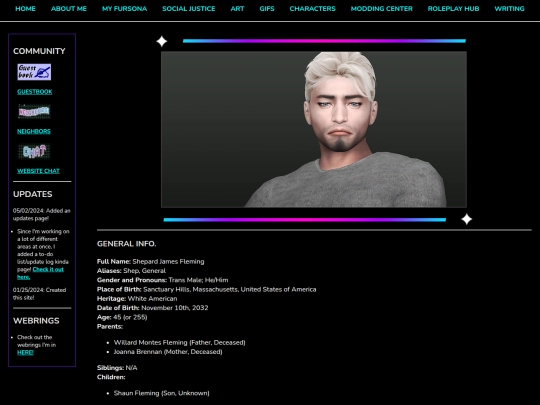Visit the ROLEPLAY HUB
This screenshot has height=405, width=540.
point(453,9)
